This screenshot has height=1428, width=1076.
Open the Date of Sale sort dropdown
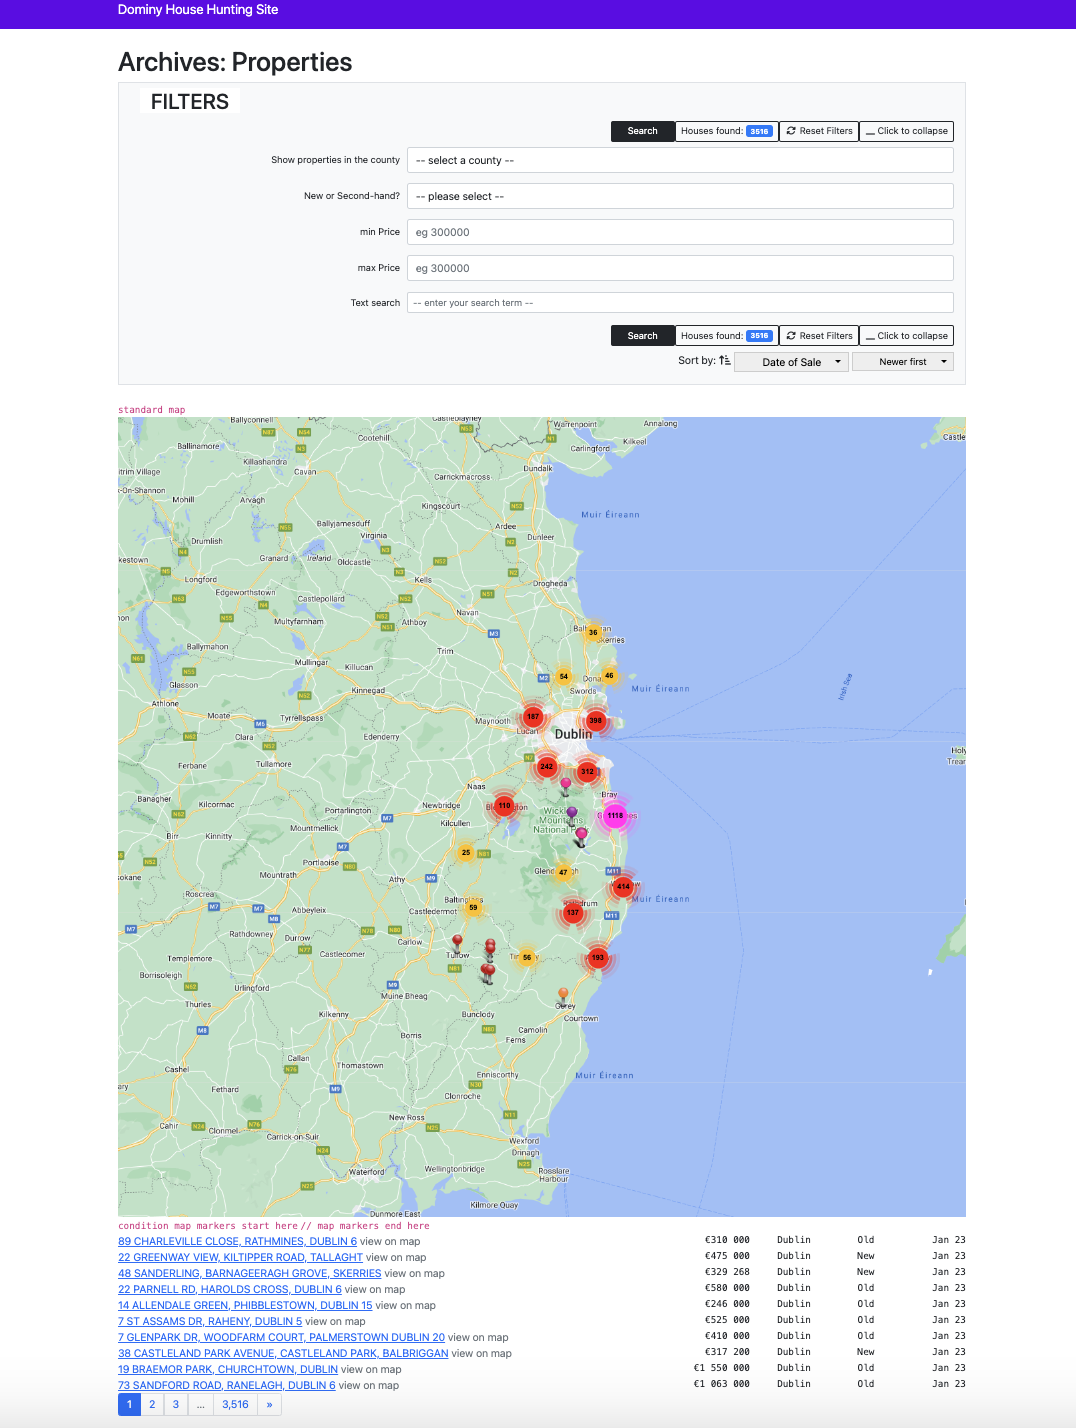[791, 362]
